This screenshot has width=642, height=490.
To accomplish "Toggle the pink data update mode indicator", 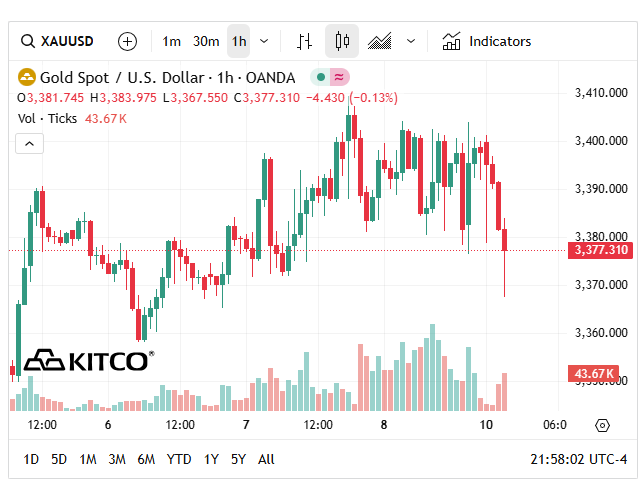I will pos(339,77).
